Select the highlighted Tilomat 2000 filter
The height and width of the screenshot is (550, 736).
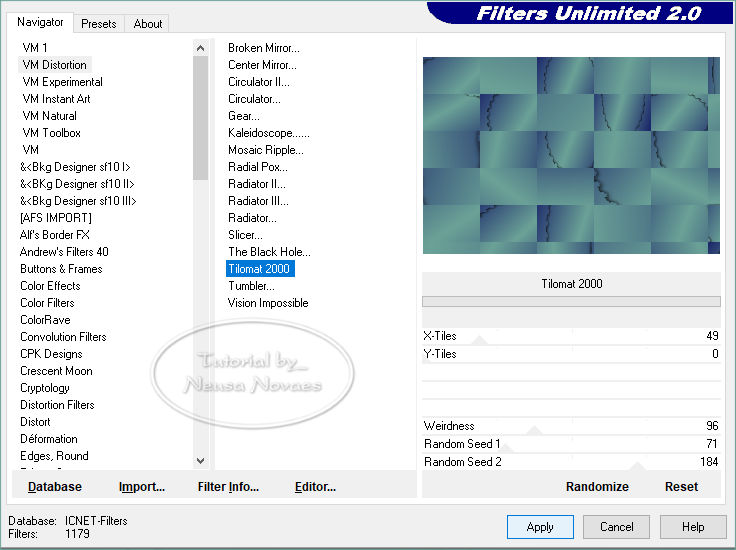(260, 269)
